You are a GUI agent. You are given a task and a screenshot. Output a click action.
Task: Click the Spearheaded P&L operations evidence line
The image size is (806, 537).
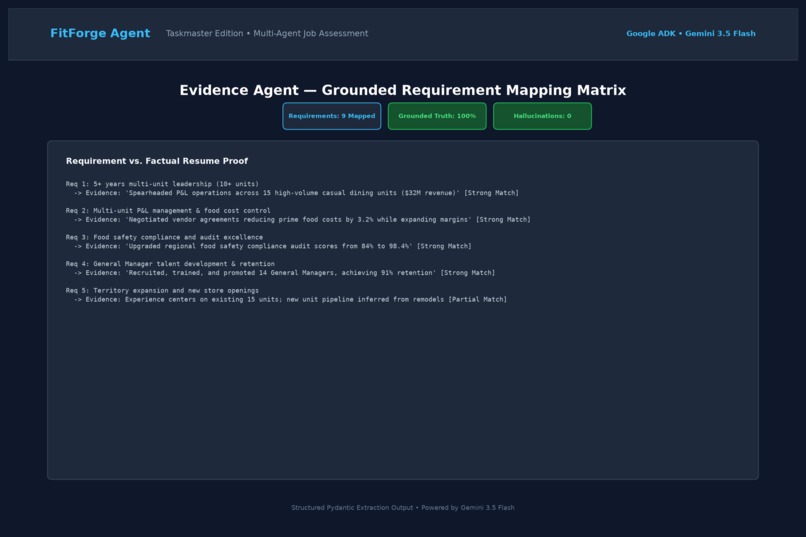point(296,193)
